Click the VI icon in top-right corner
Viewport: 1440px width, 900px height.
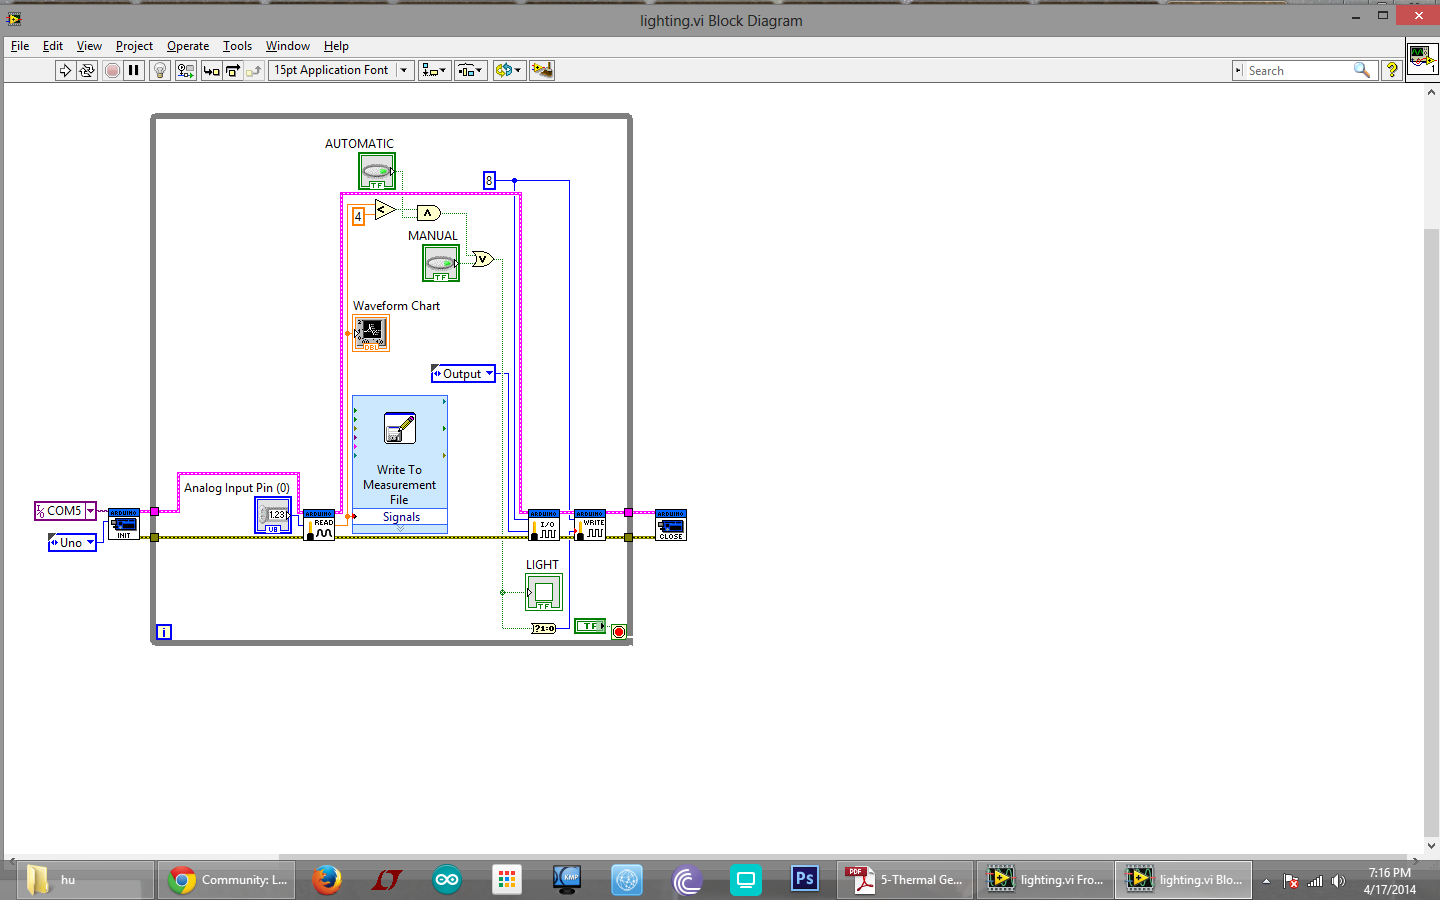tap(1422, 58)
